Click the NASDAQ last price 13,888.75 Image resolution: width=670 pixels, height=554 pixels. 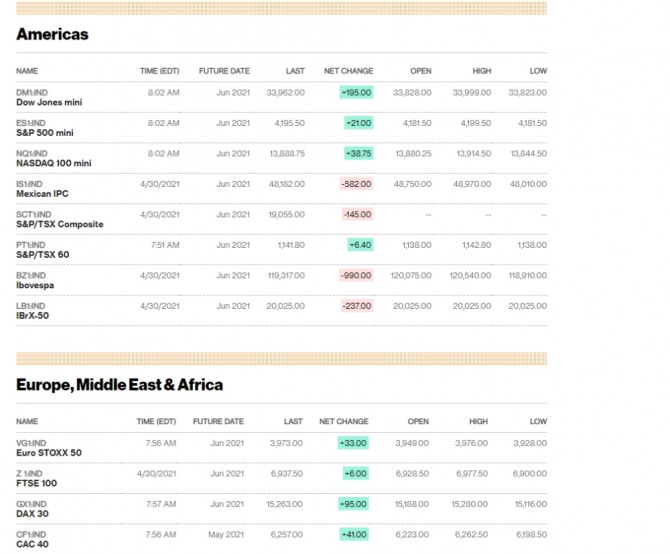[x=287, y=153]
